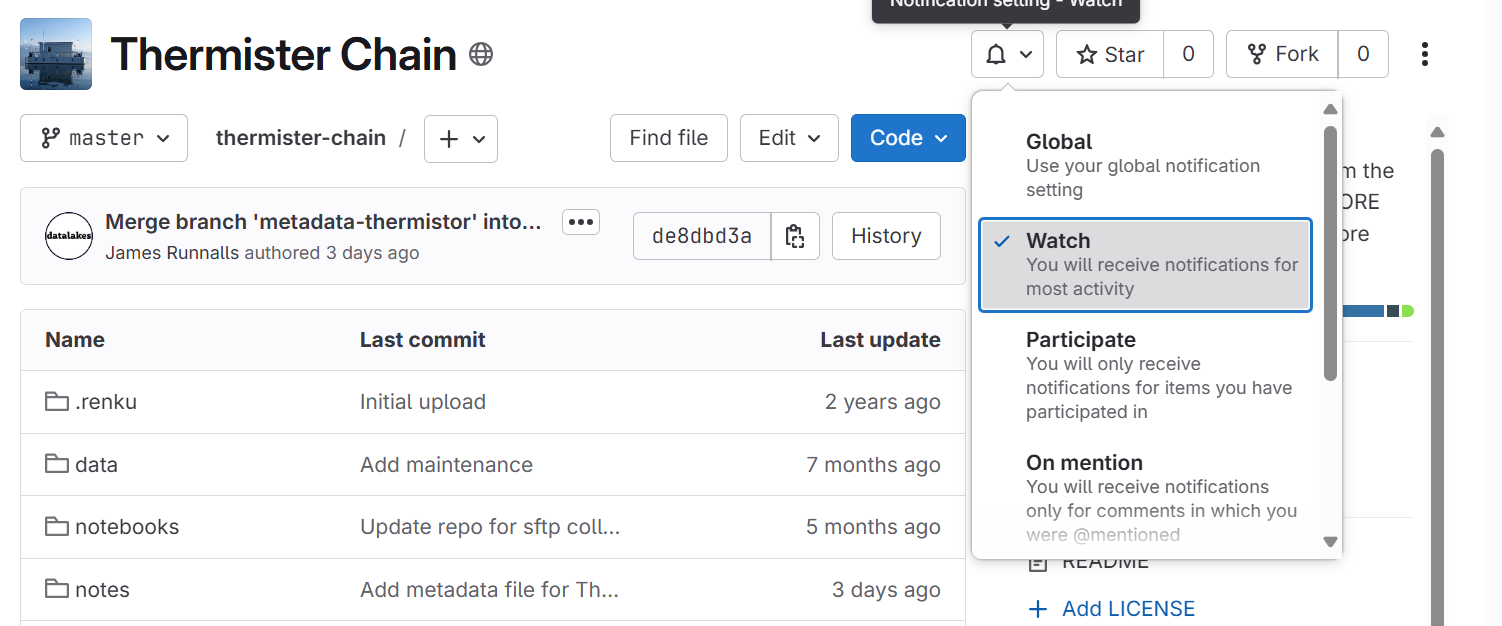
Task: Open the Edit dropdown menu
Action: pyautogui.click(x=789, y=138)
